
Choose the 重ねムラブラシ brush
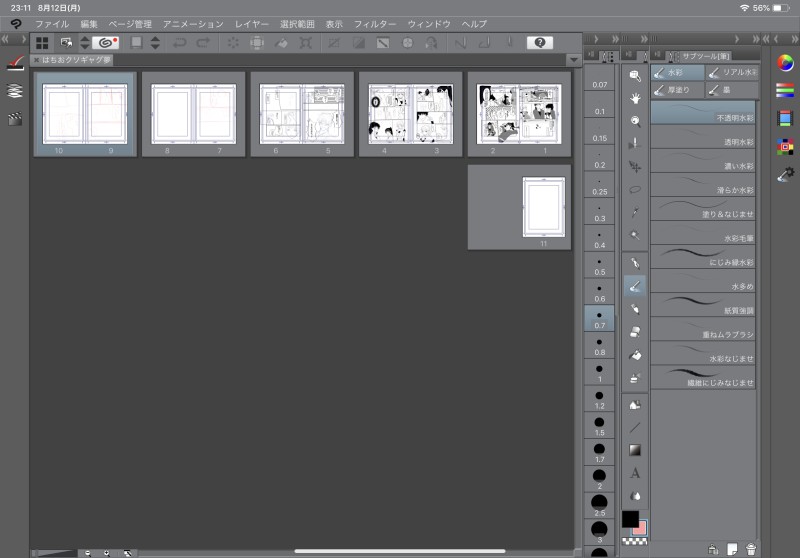click(x=703, y=329)
